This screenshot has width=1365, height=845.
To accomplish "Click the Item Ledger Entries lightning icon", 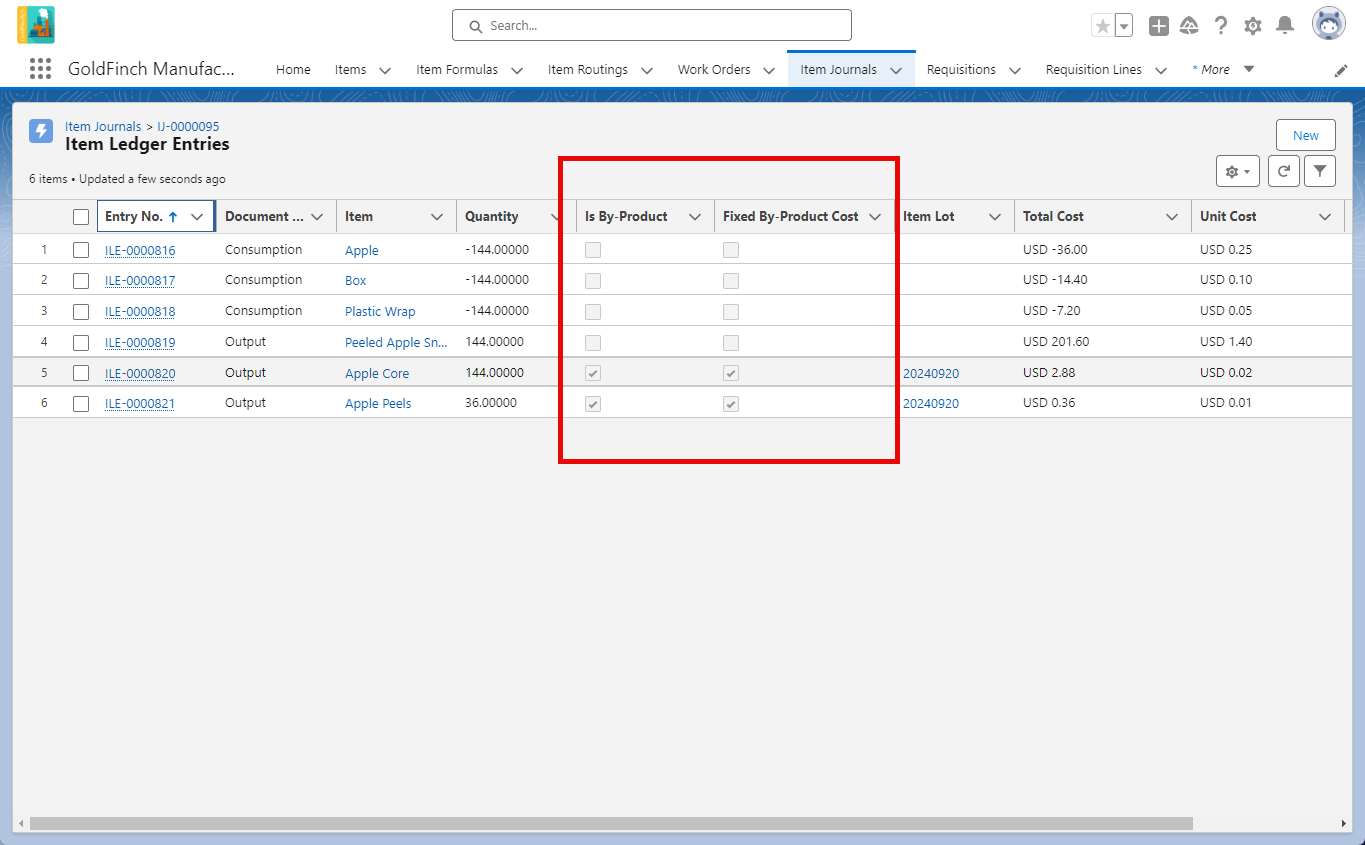I will 41,131.
